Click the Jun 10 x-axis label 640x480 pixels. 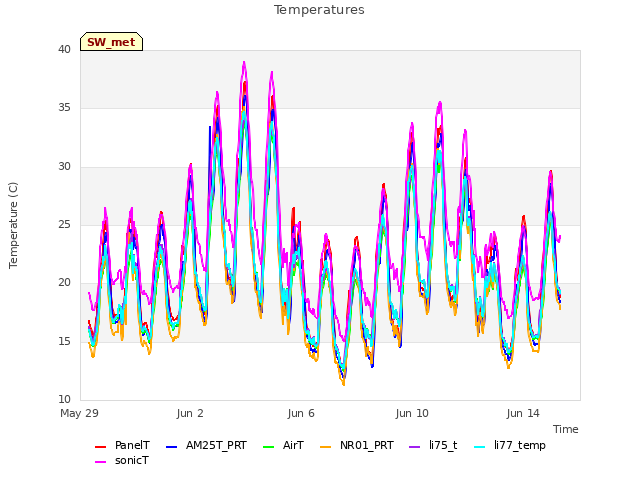tap(412, 413)
